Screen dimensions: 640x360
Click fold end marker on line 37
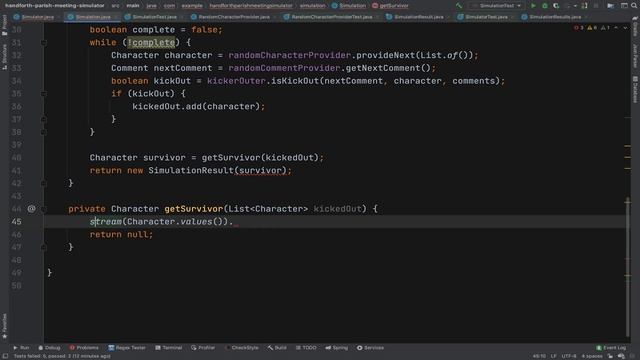[44, 119]
